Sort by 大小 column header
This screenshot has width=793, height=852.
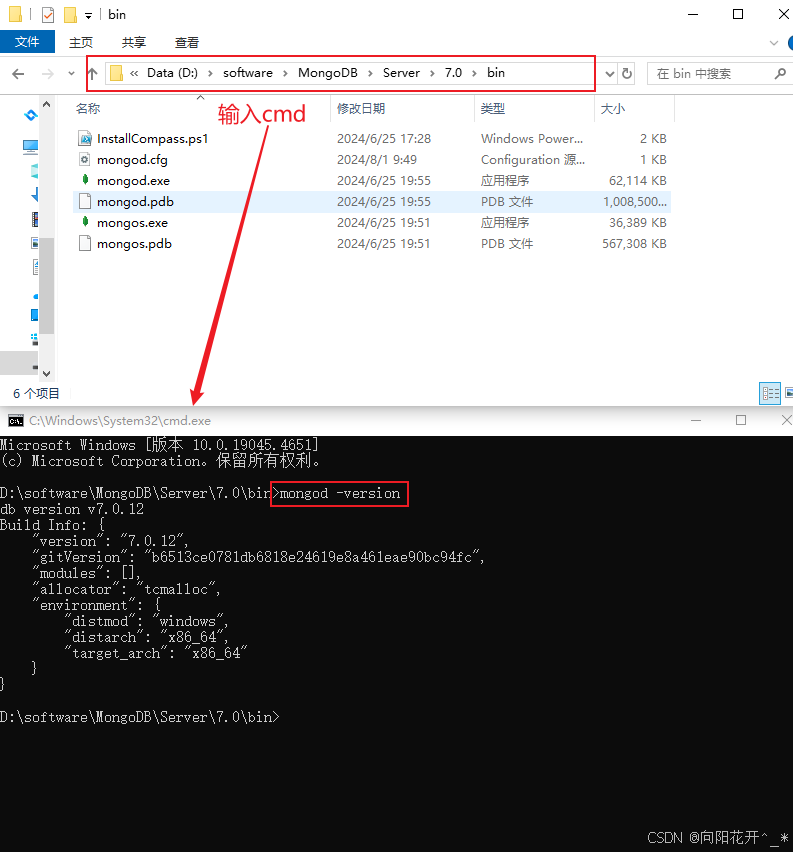pyautogui.click(x=613, y=109)
